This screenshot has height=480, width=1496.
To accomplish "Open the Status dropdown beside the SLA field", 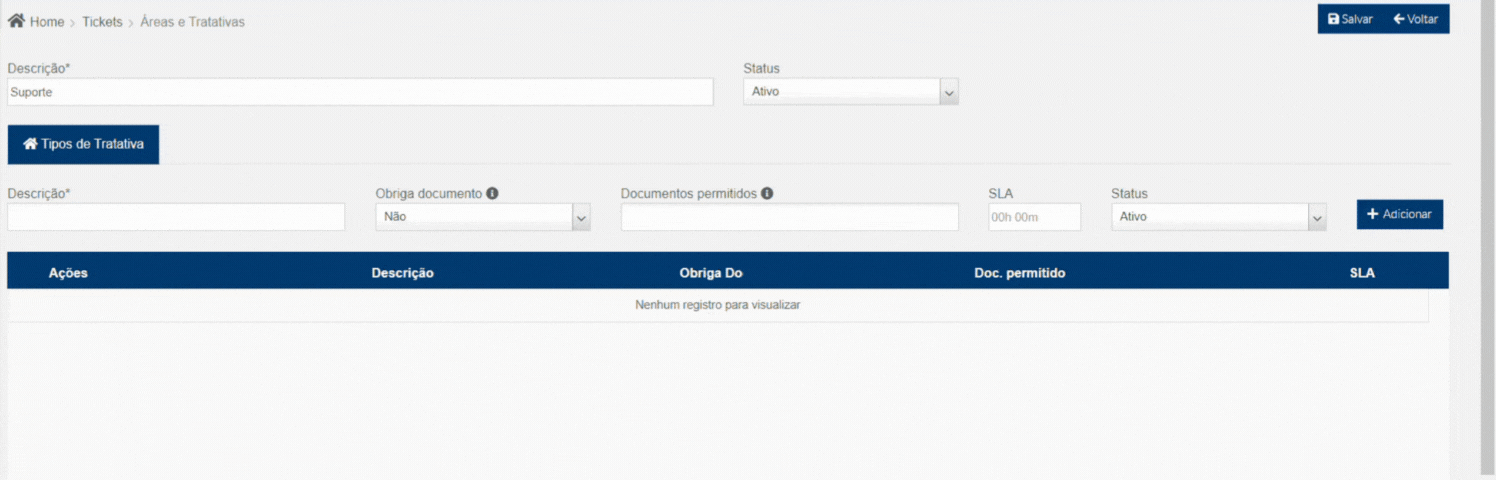I will (x=1218, y=217).
